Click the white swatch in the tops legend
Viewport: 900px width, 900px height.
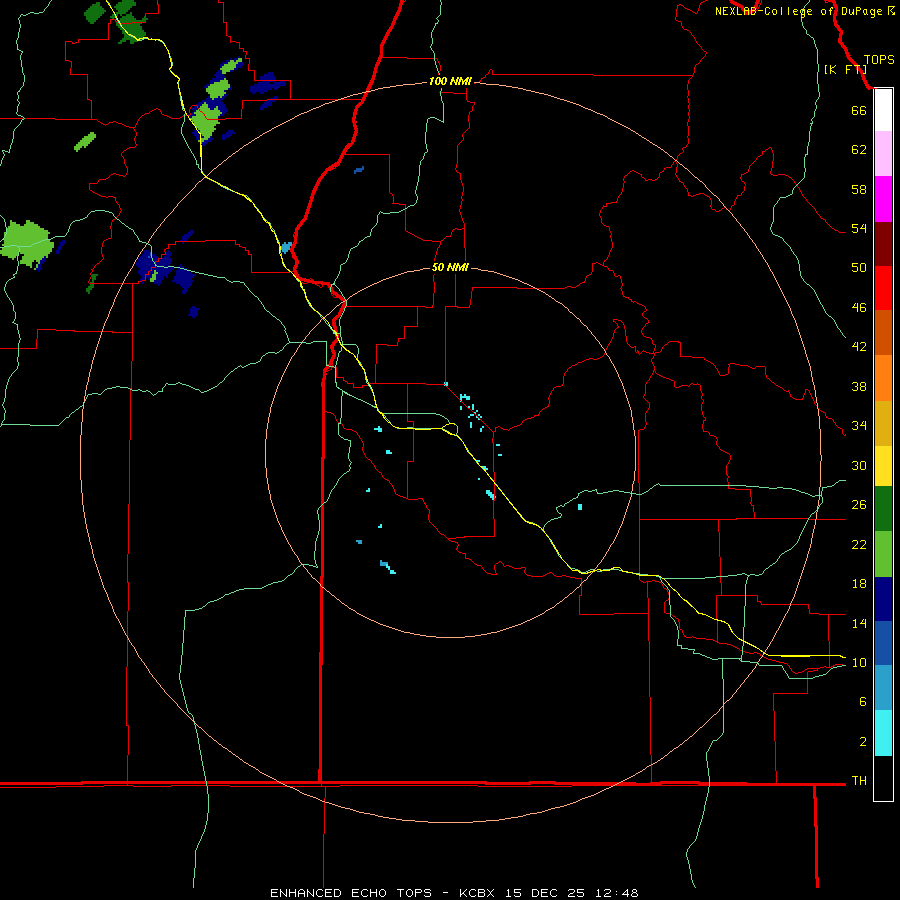tap(883, 110)
